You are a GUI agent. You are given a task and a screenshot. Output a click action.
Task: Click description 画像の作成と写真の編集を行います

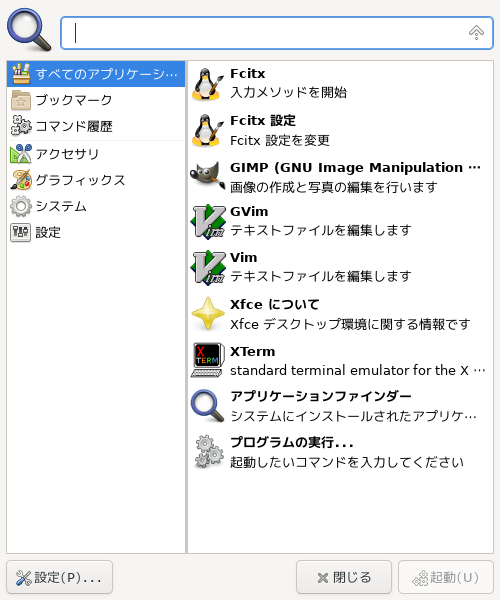tap(334, 187)
